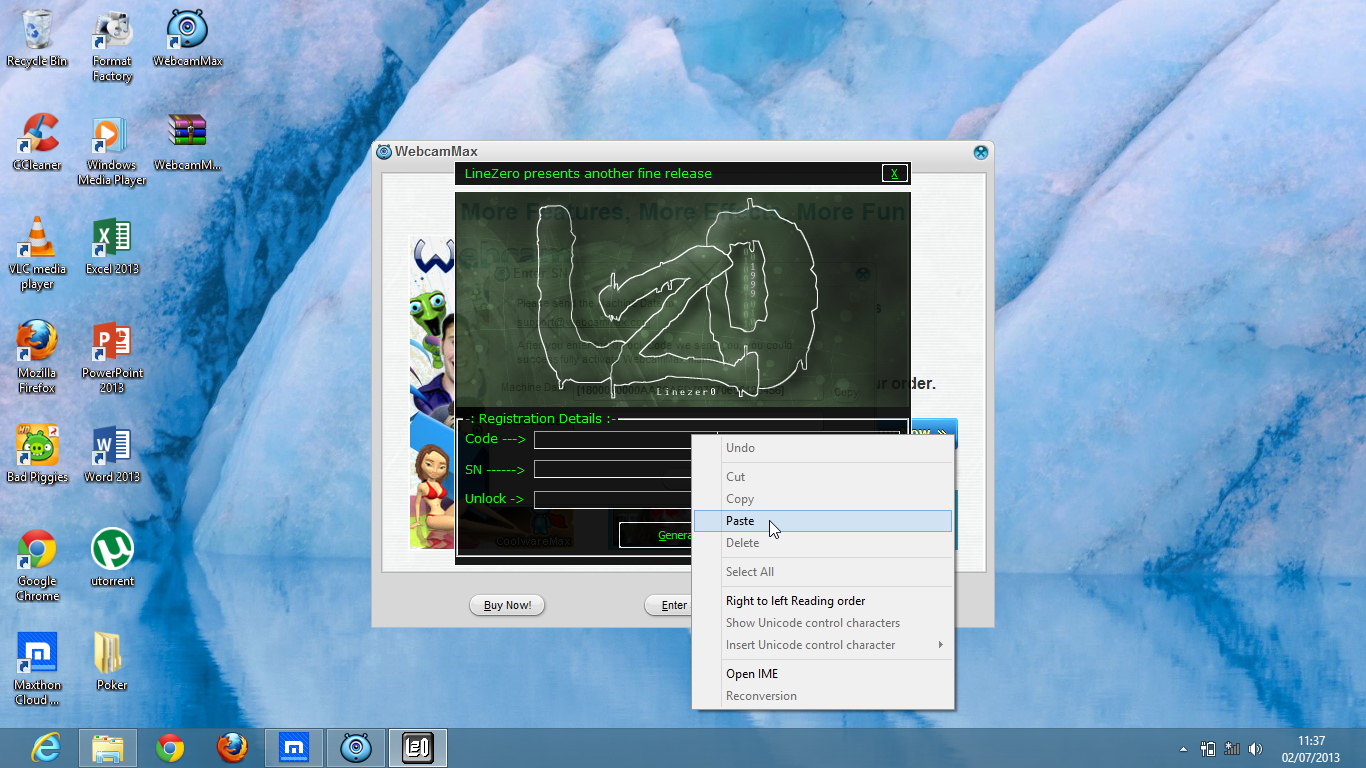Open Windows Media Player desktop shortcut
Viewport: 1366px width, 768px height.
click(112, 150)
